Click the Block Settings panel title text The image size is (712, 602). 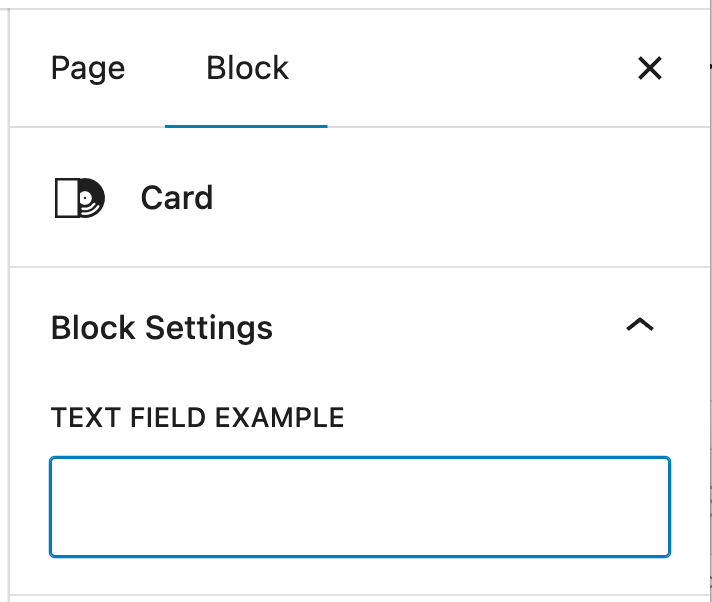pos(162,328)
